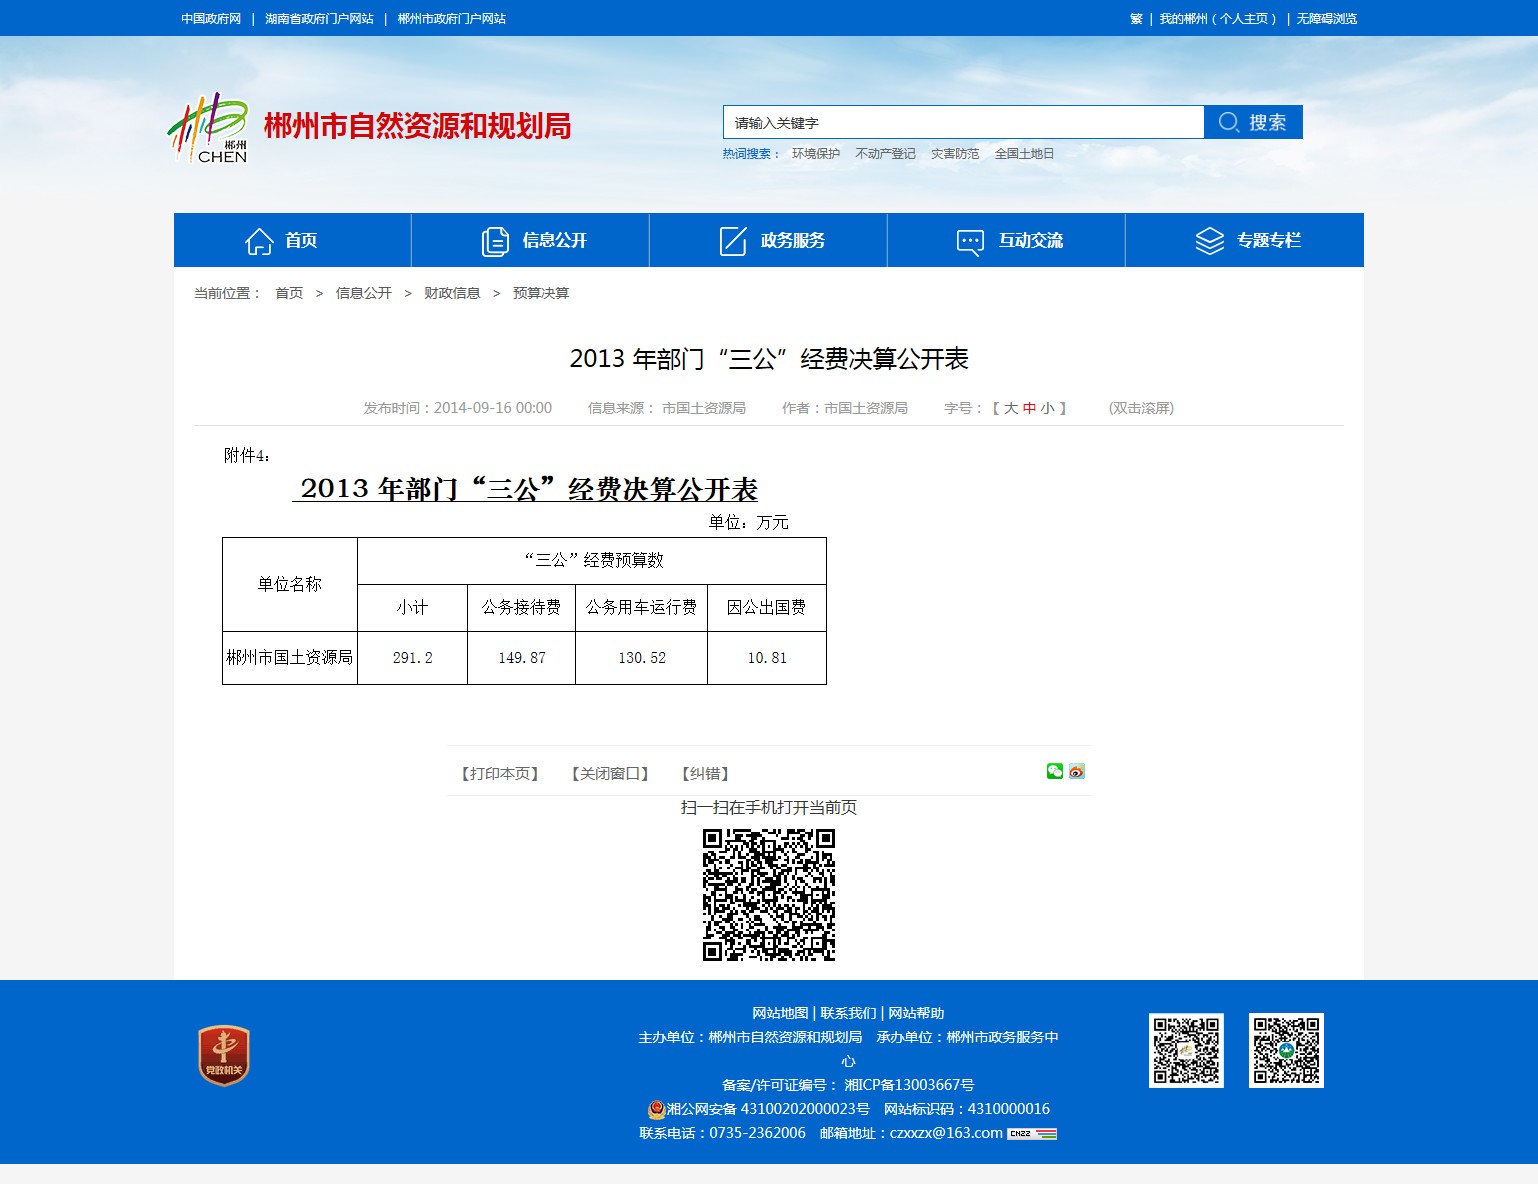Open the 郴州市政府门户网站 link
The width and height of the screenshot is (1538, 1184).
coord(452,19)
